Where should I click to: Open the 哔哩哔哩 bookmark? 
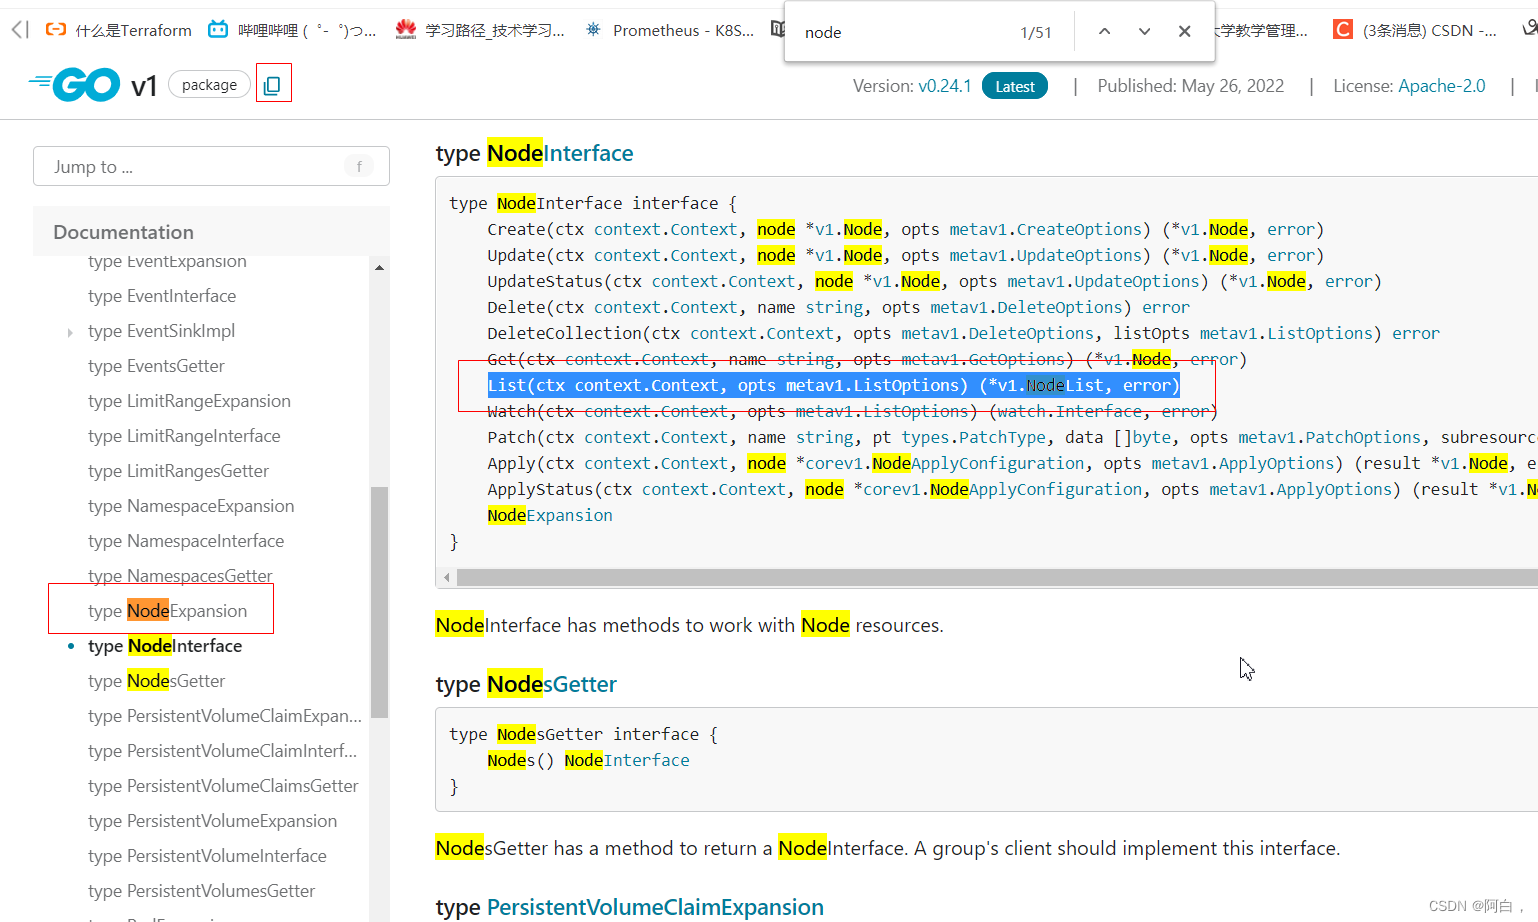coord(292,30)
